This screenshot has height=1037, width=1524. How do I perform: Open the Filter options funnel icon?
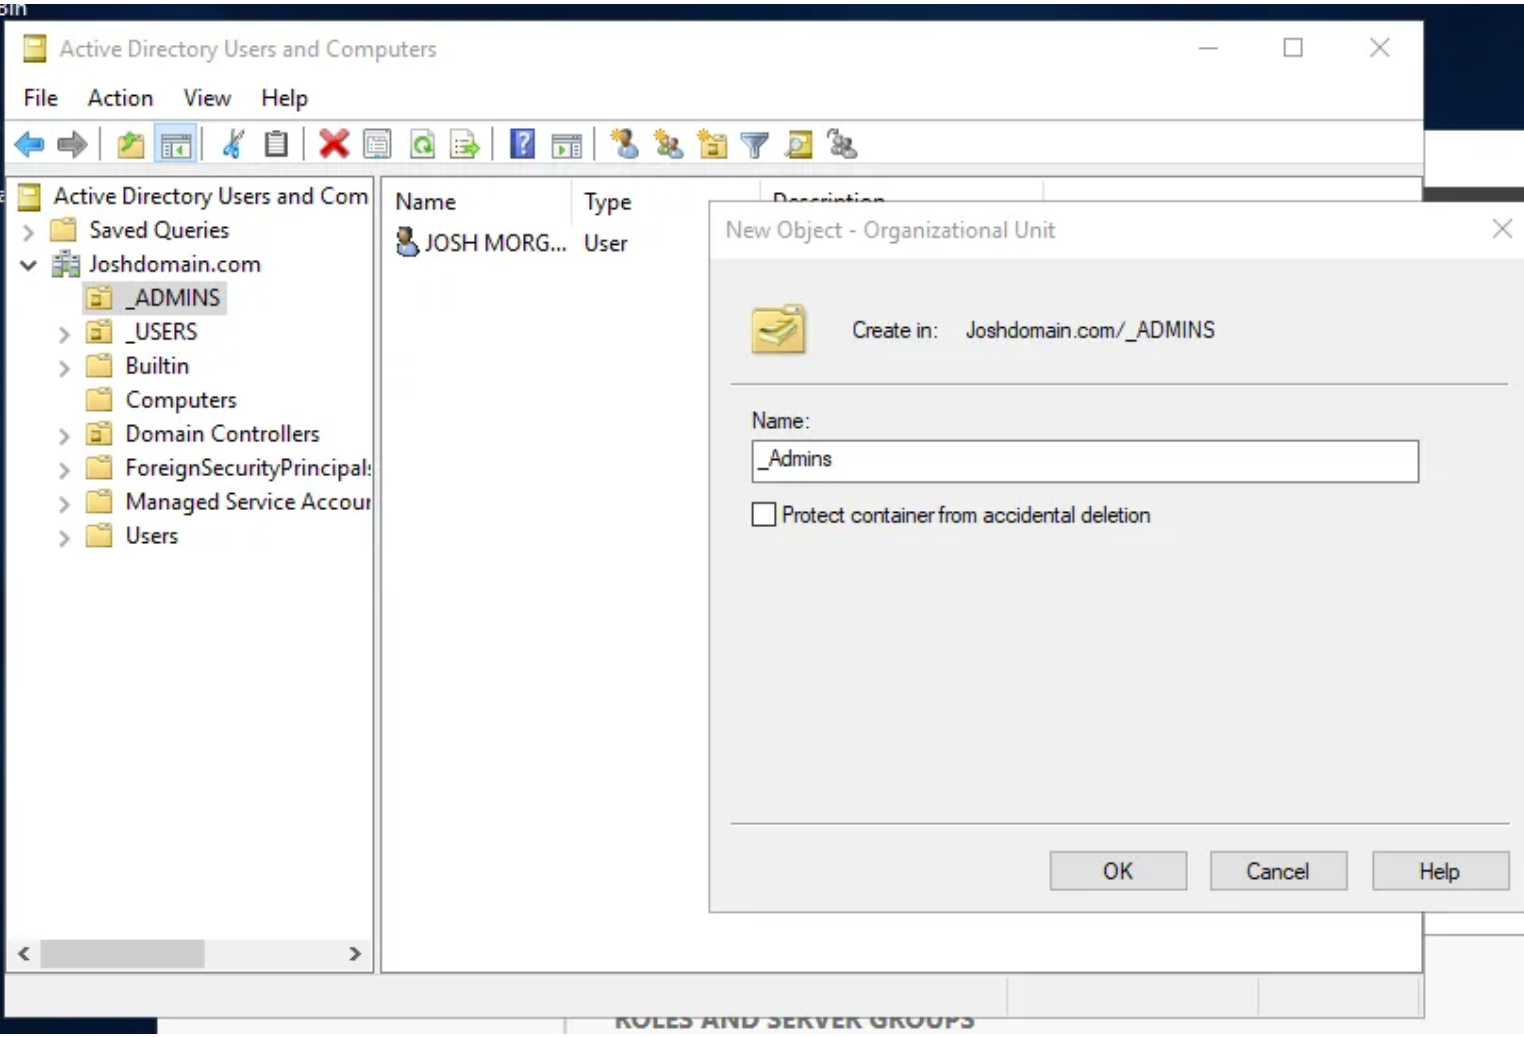click(755, 146)
